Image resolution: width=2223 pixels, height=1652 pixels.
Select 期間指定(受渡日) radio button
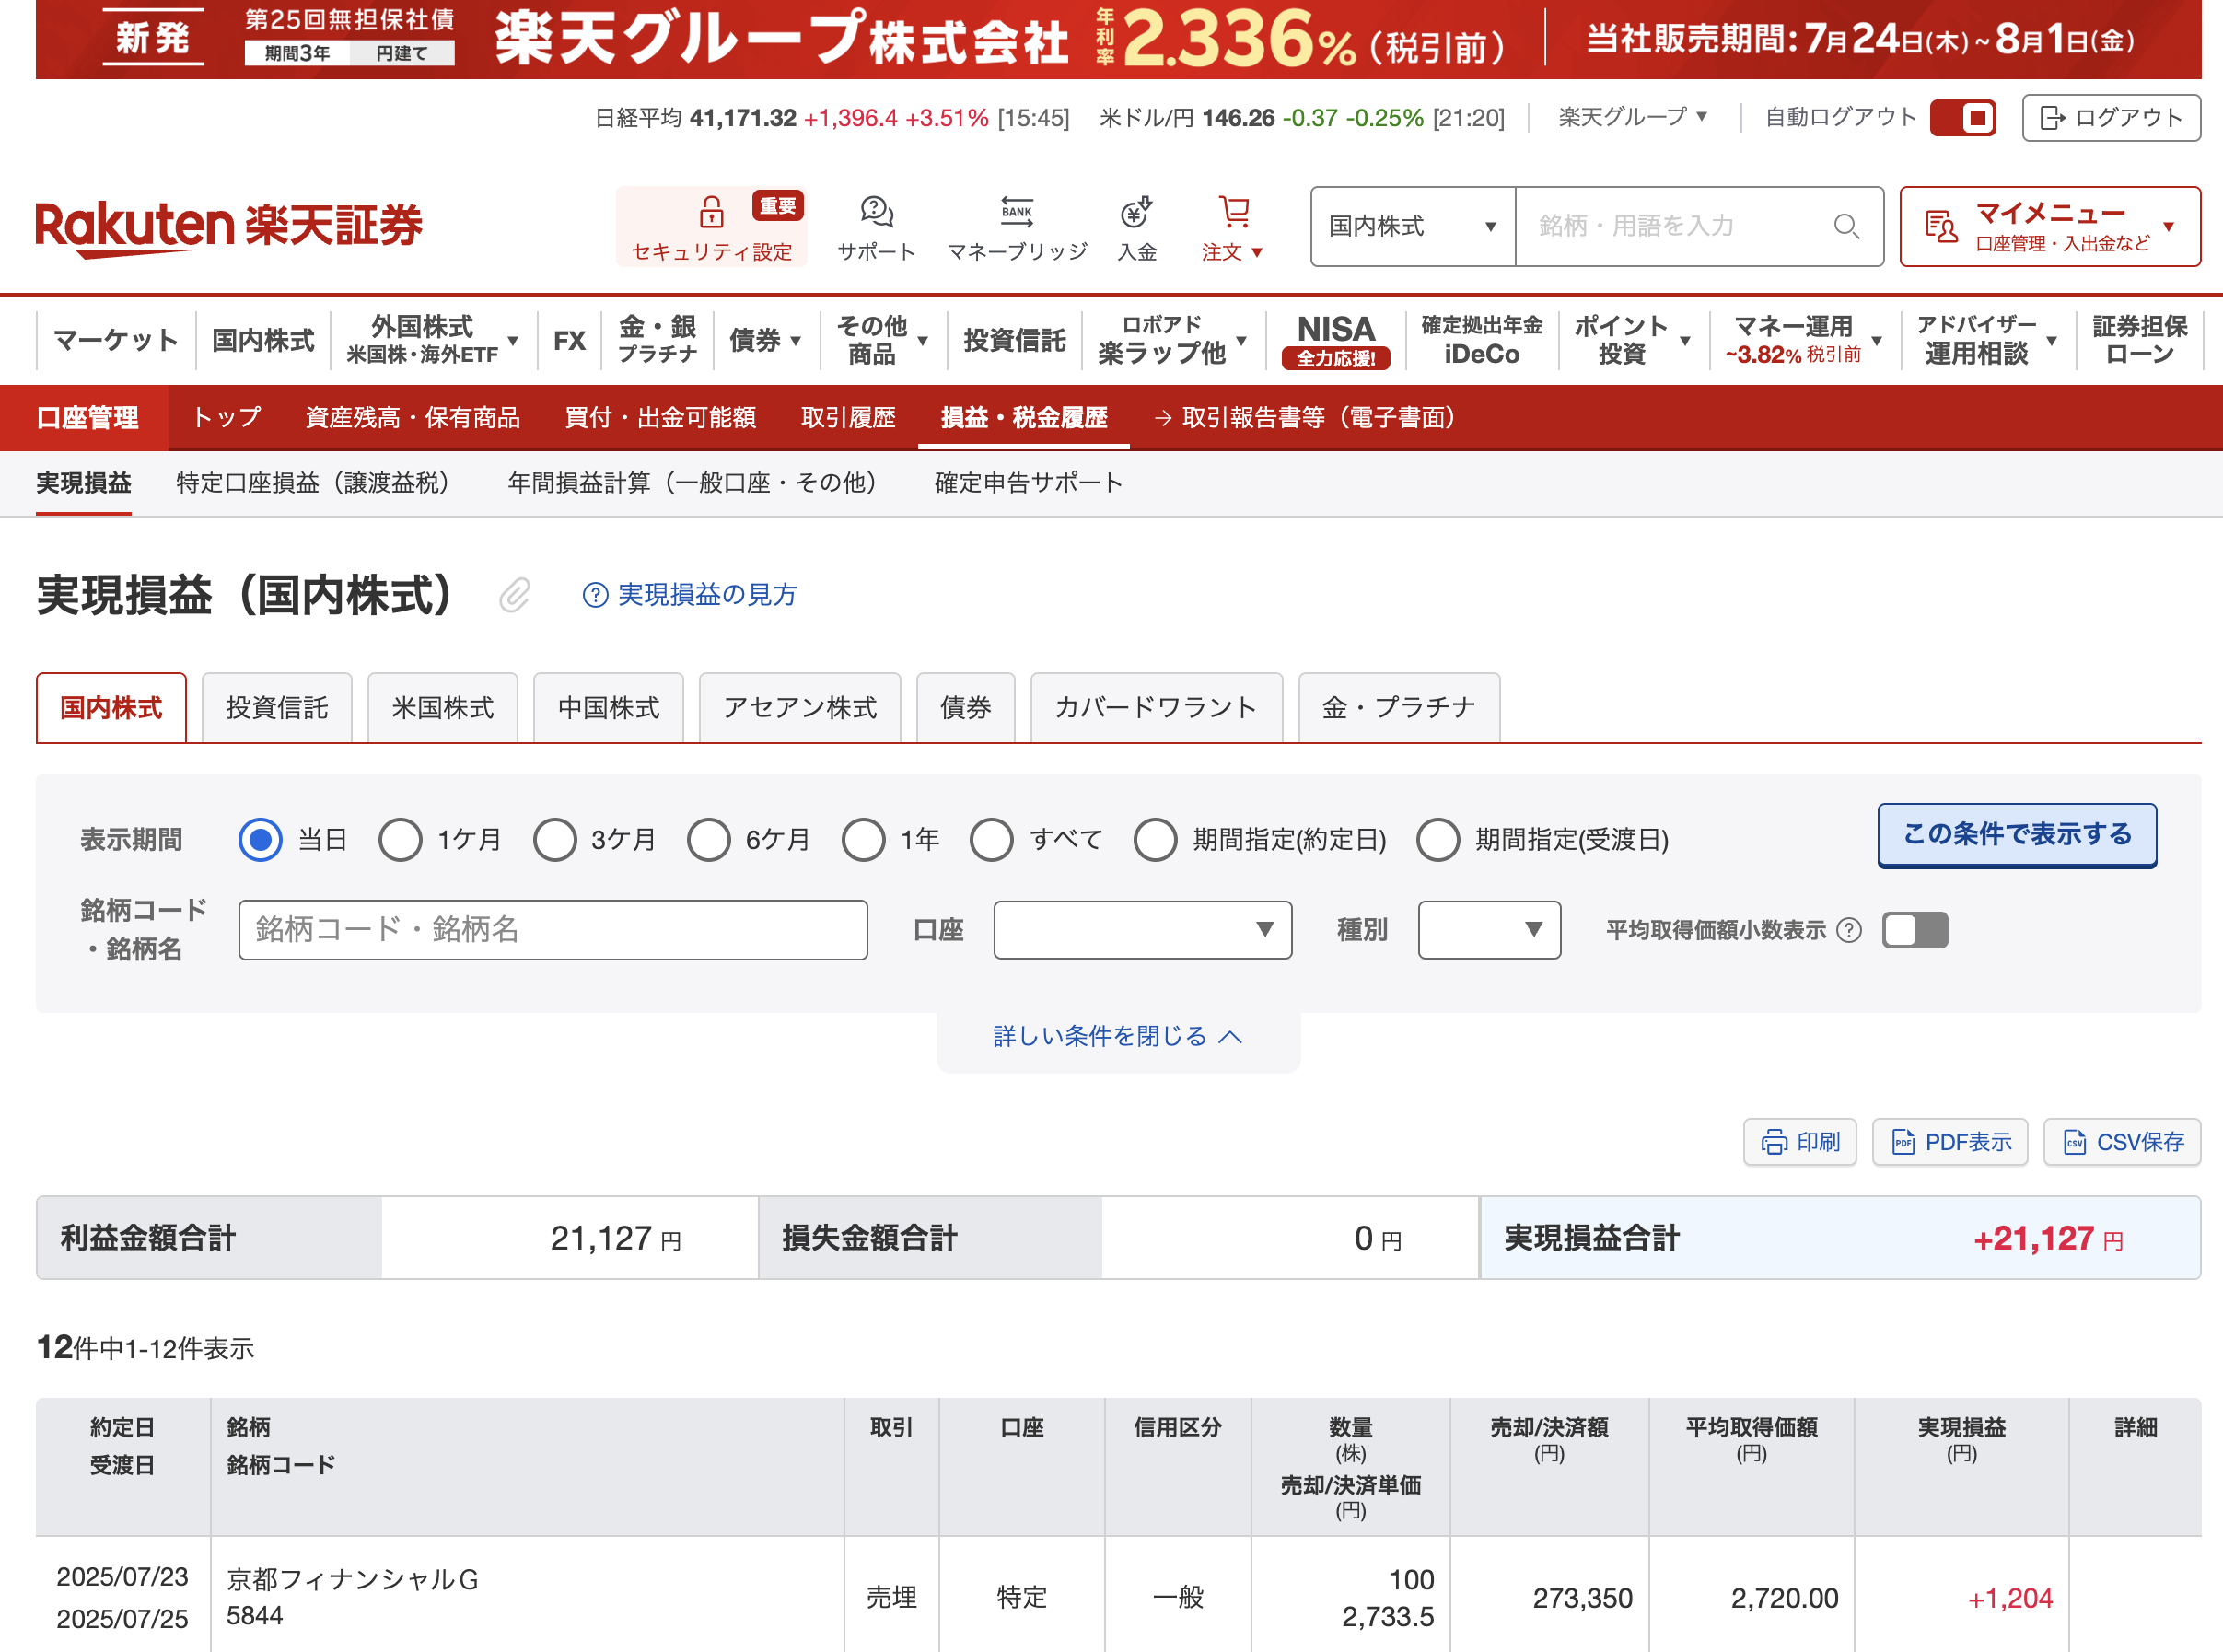(x=1438, y=840)
